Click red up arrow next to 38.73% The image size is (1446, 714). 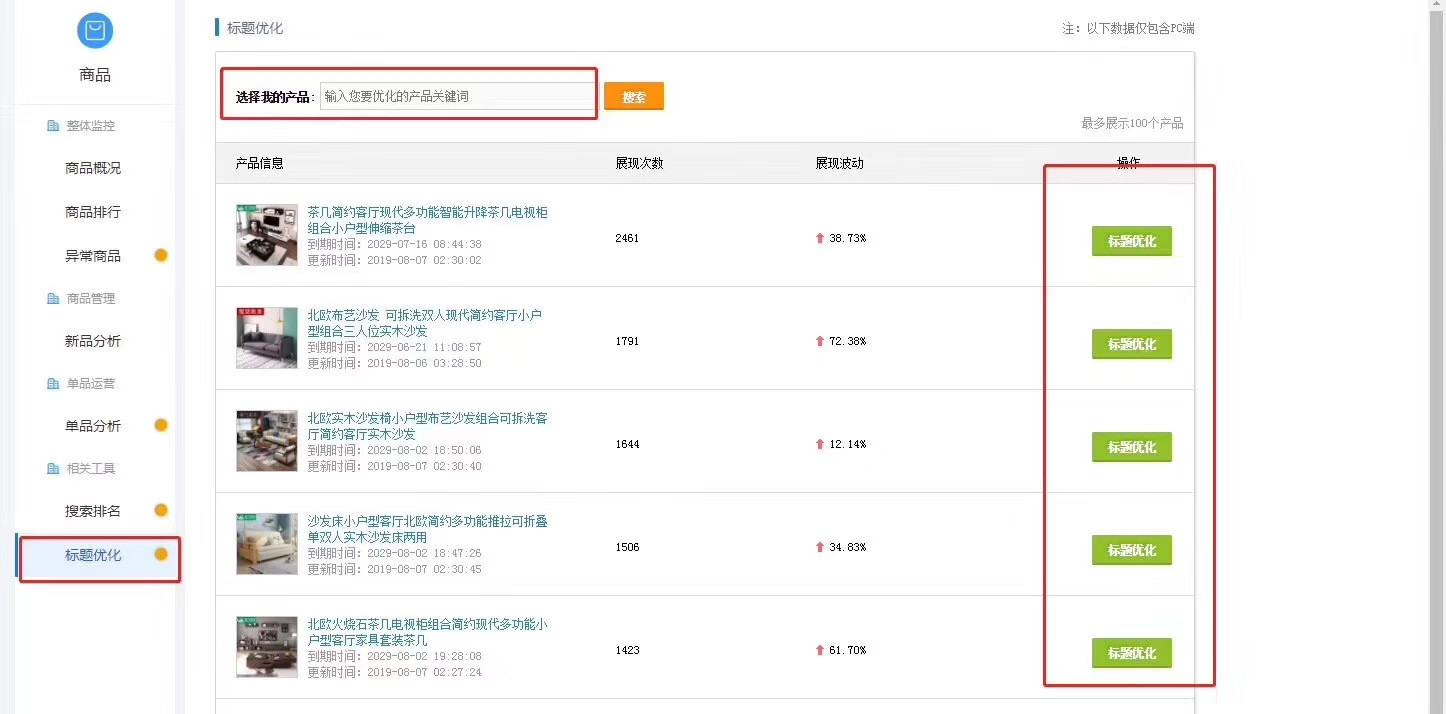click(820, 238)
